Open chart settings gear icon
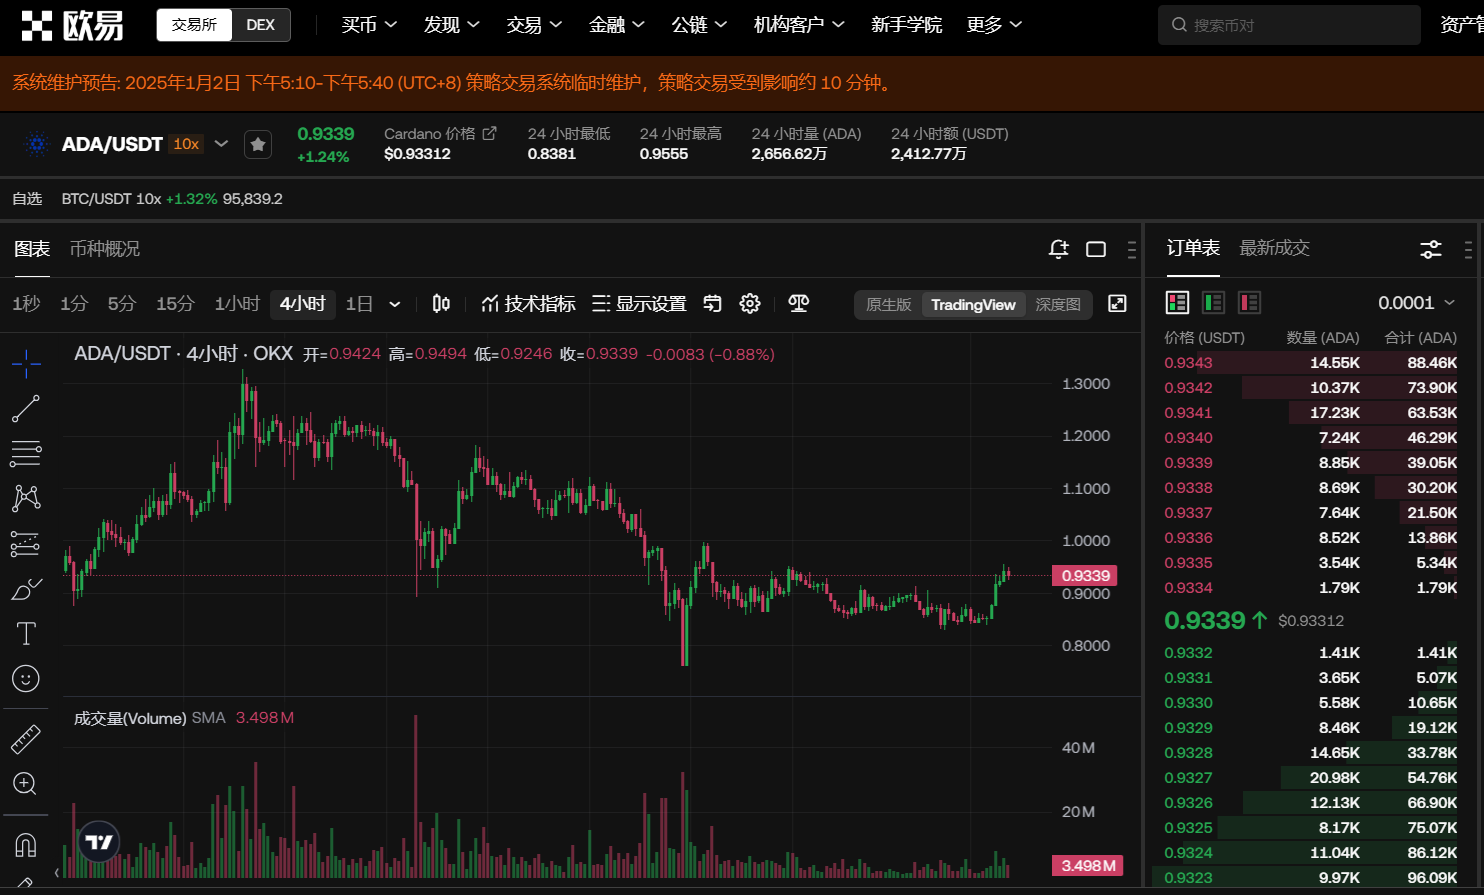 (x=750, y=304)
